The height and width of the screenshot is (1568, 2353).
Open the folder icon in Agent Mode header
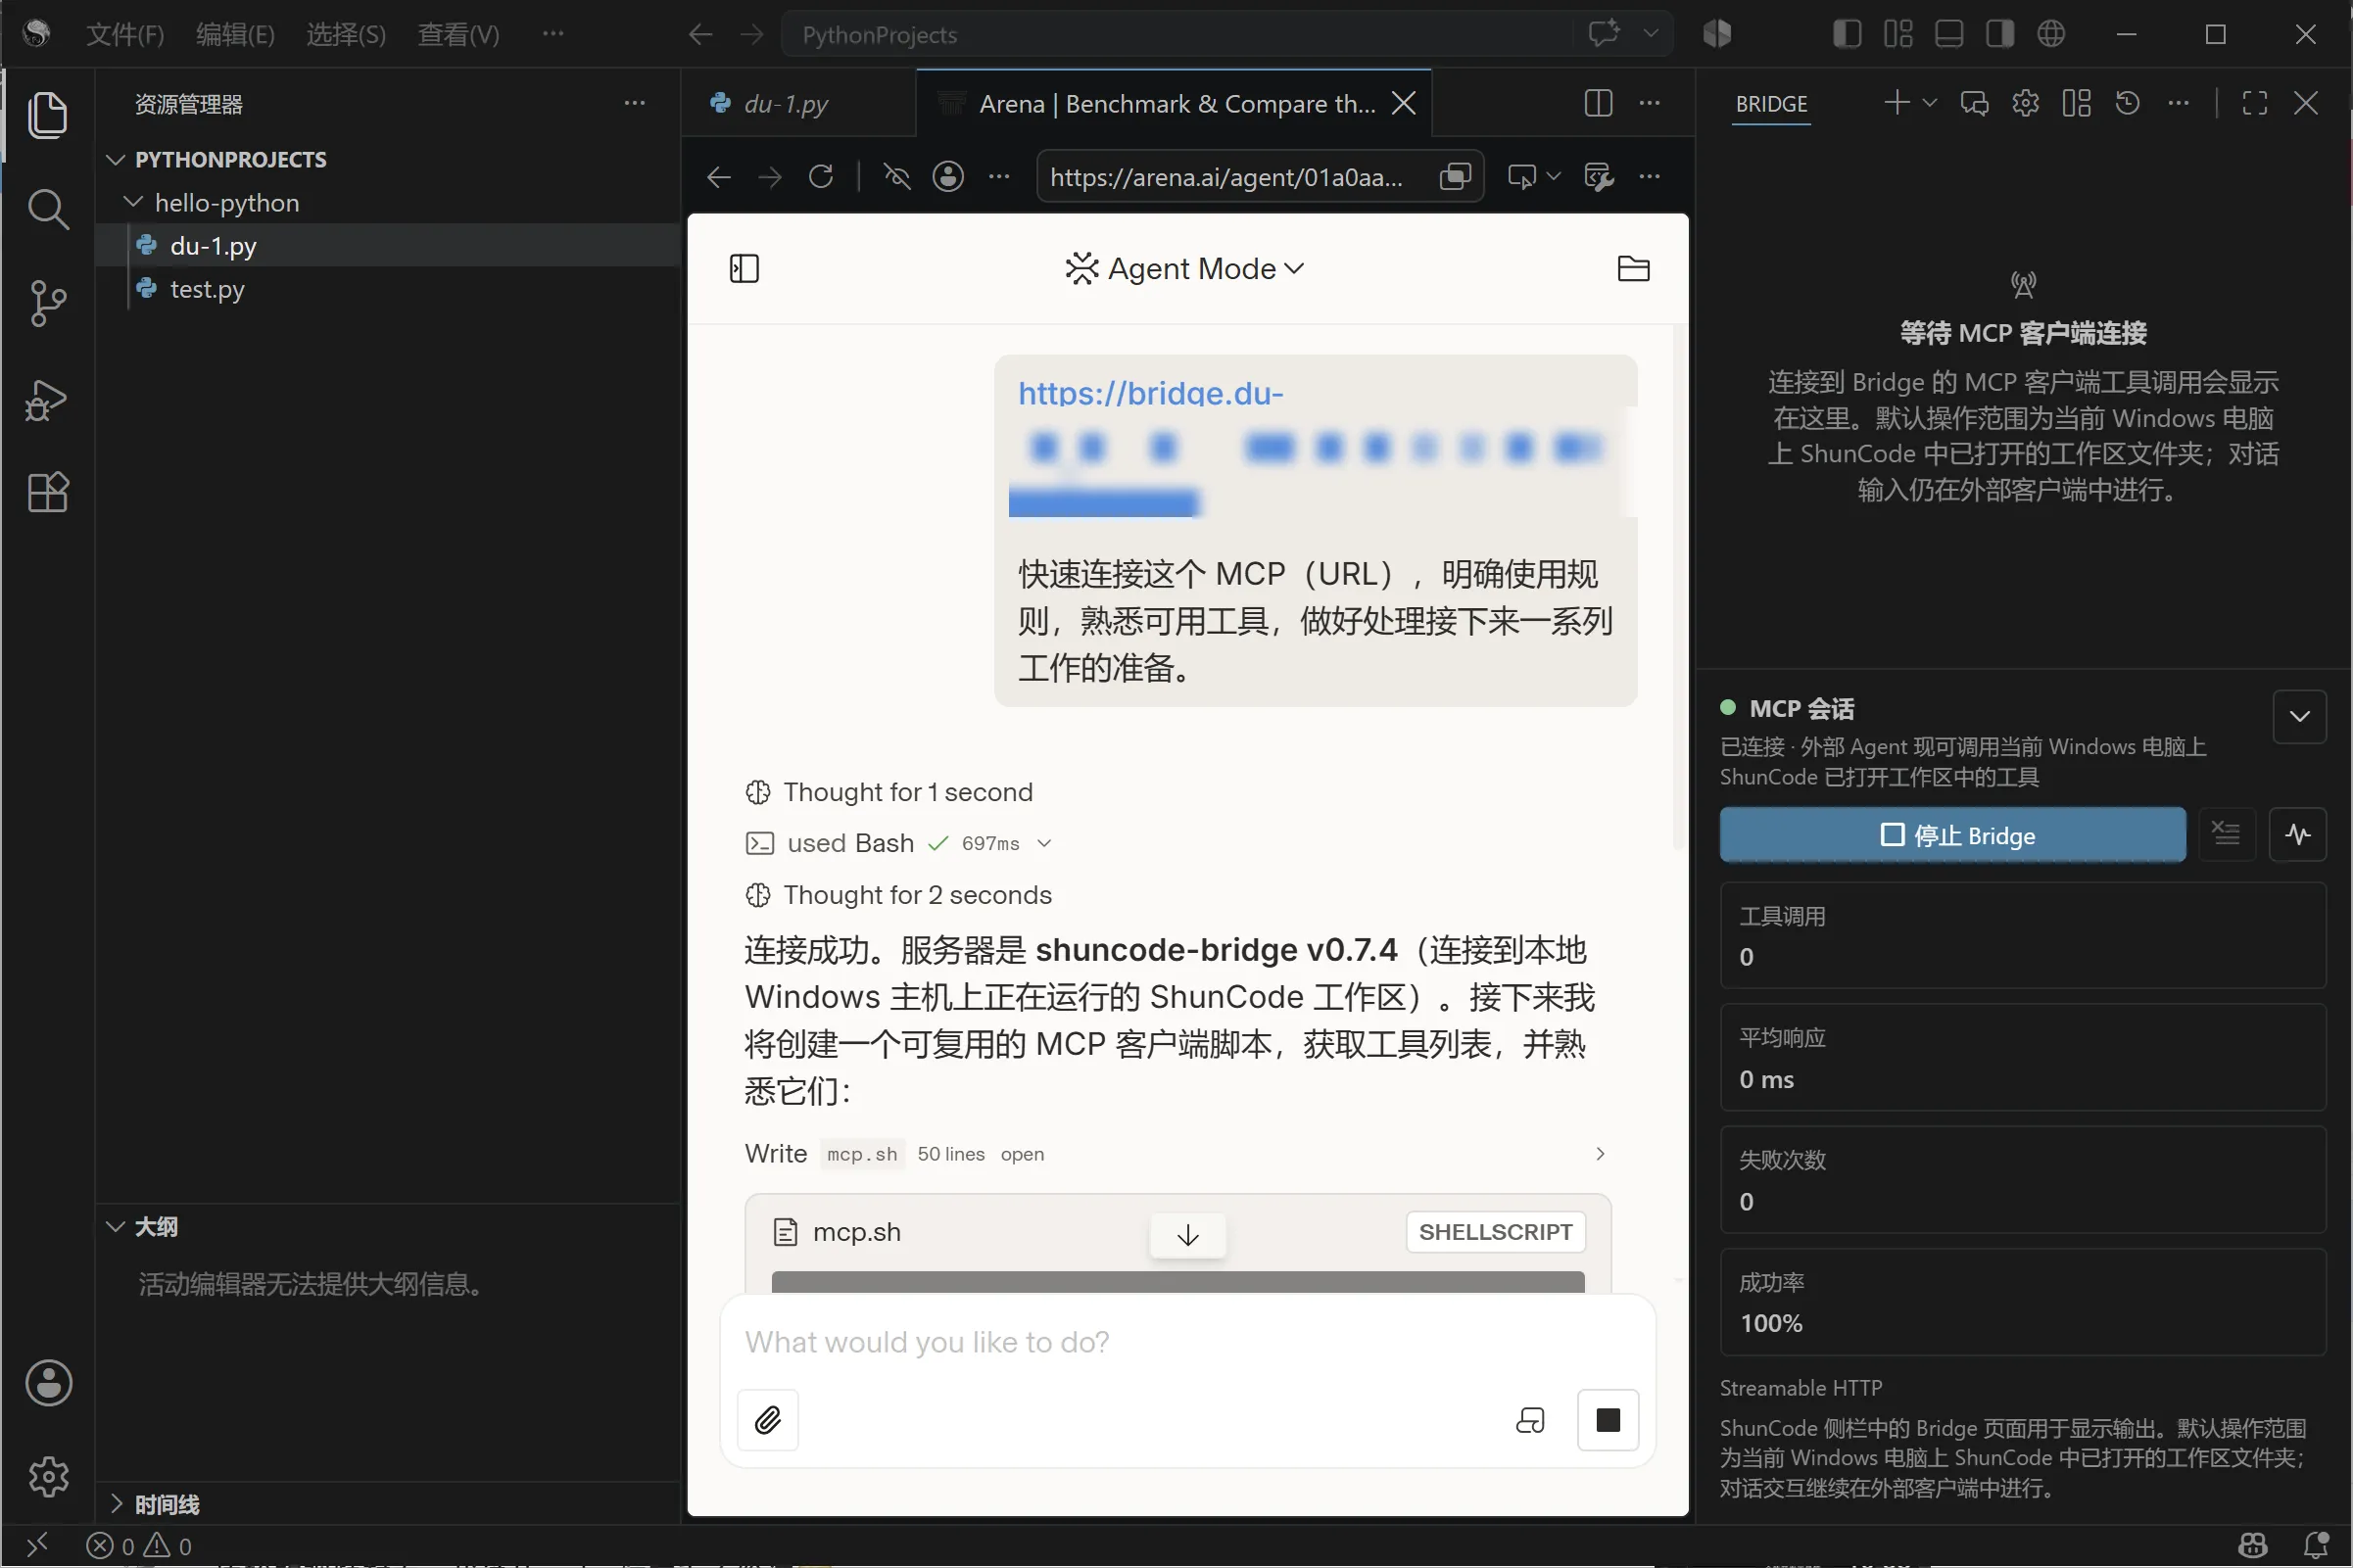tap(1633, 269)
